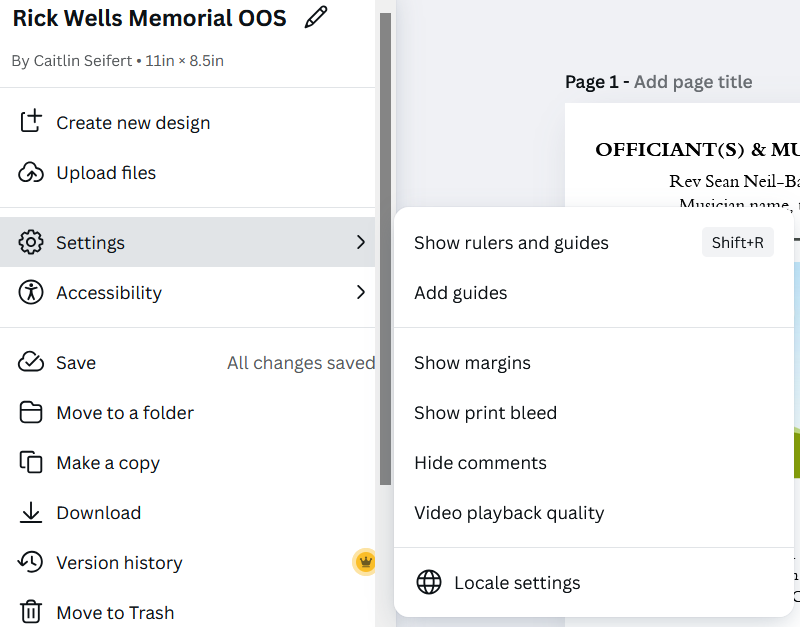
Task: Choose Make a copy from the menu
Action: (108, 463)
